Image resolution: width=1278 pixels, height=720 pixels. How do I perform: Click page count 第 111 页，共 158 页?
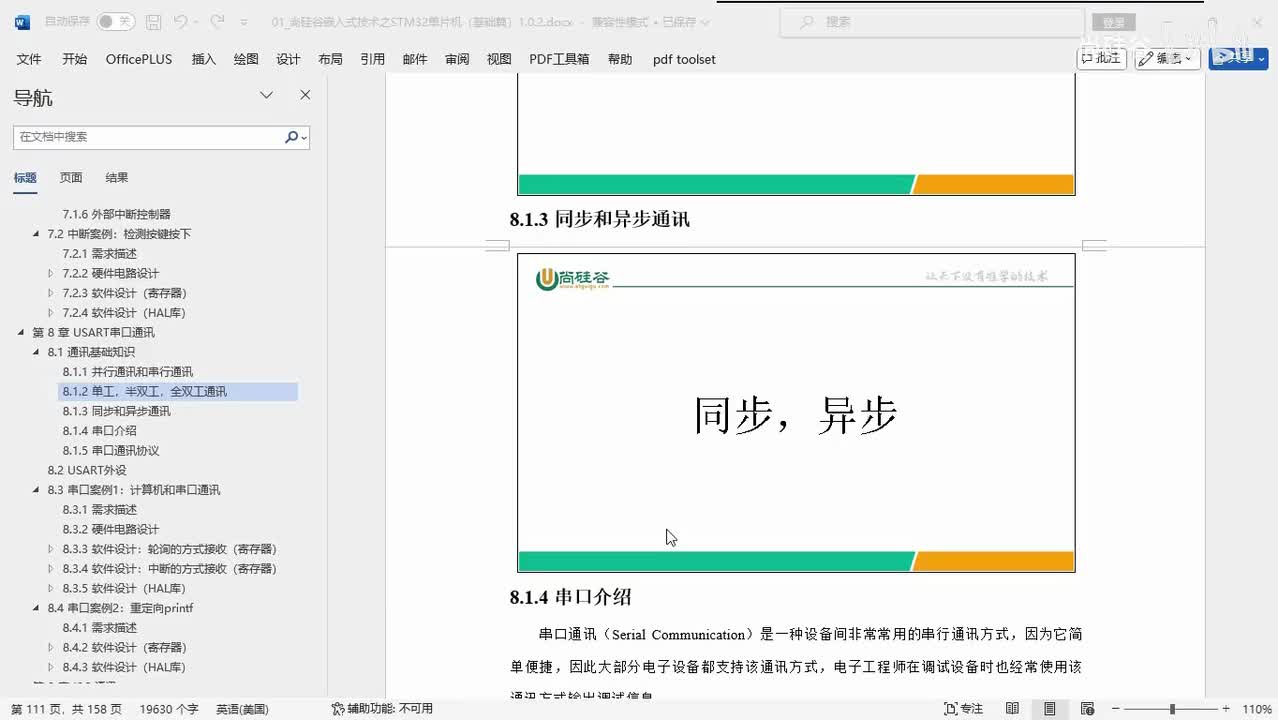66,709
